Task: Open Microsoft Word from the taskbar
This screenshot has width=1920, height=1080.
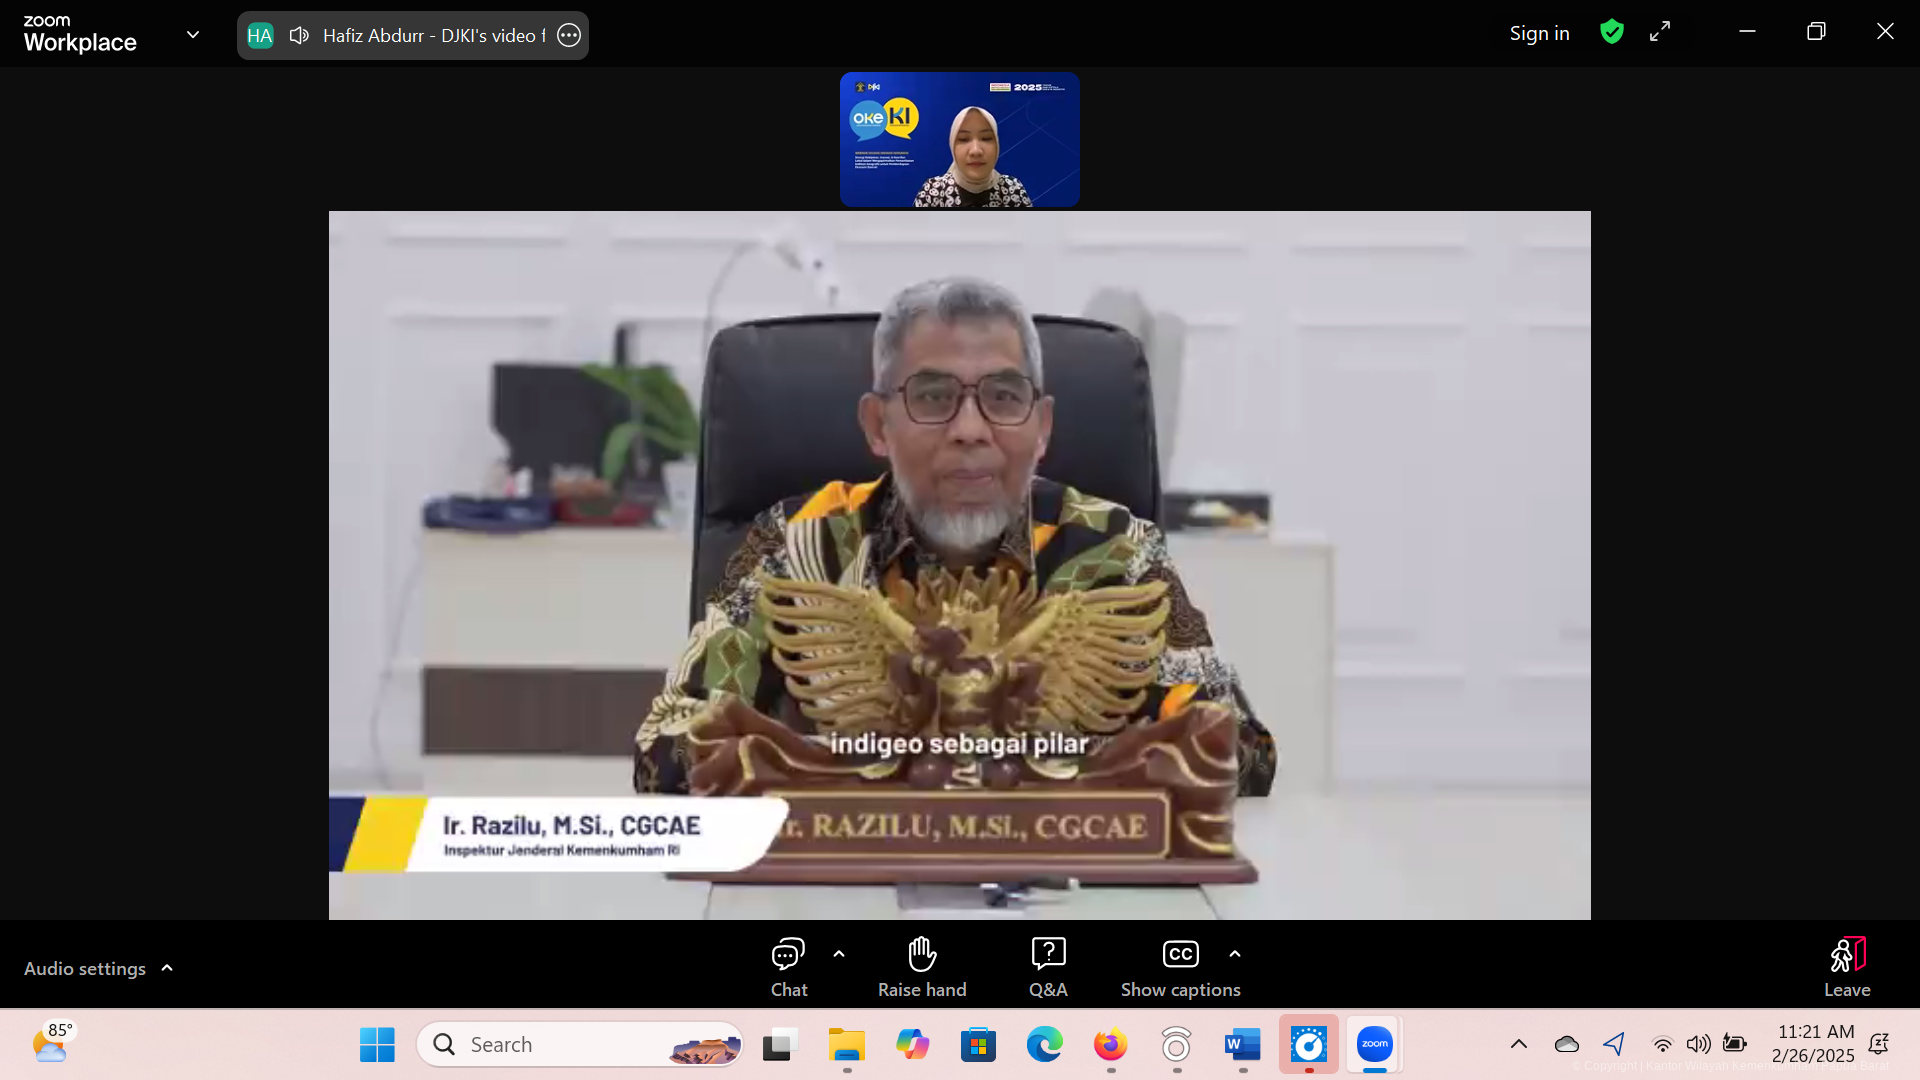Action: pyautogui.click(x=1242, y=1045)
